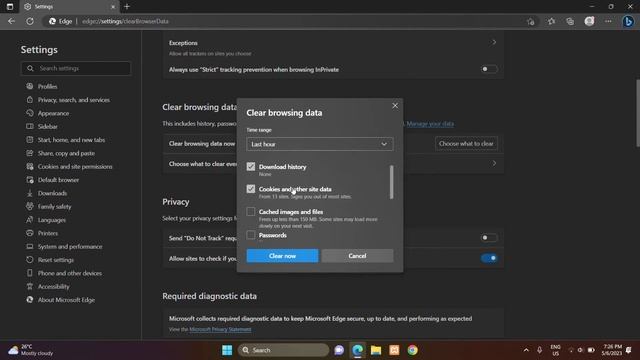Click the dialog's data list scrollbar
This screenshot has height=360, width=640.
[x=391, y=182]
